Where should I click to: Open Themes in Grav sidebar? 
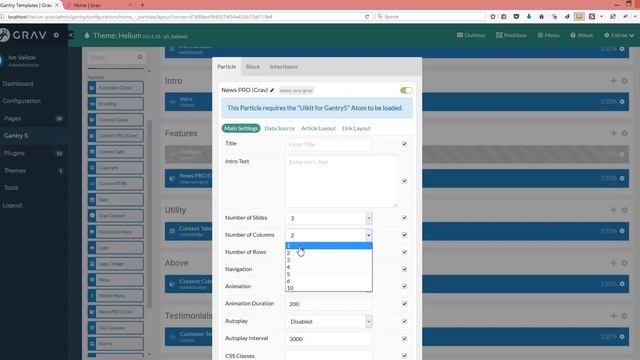click(15, 171)
